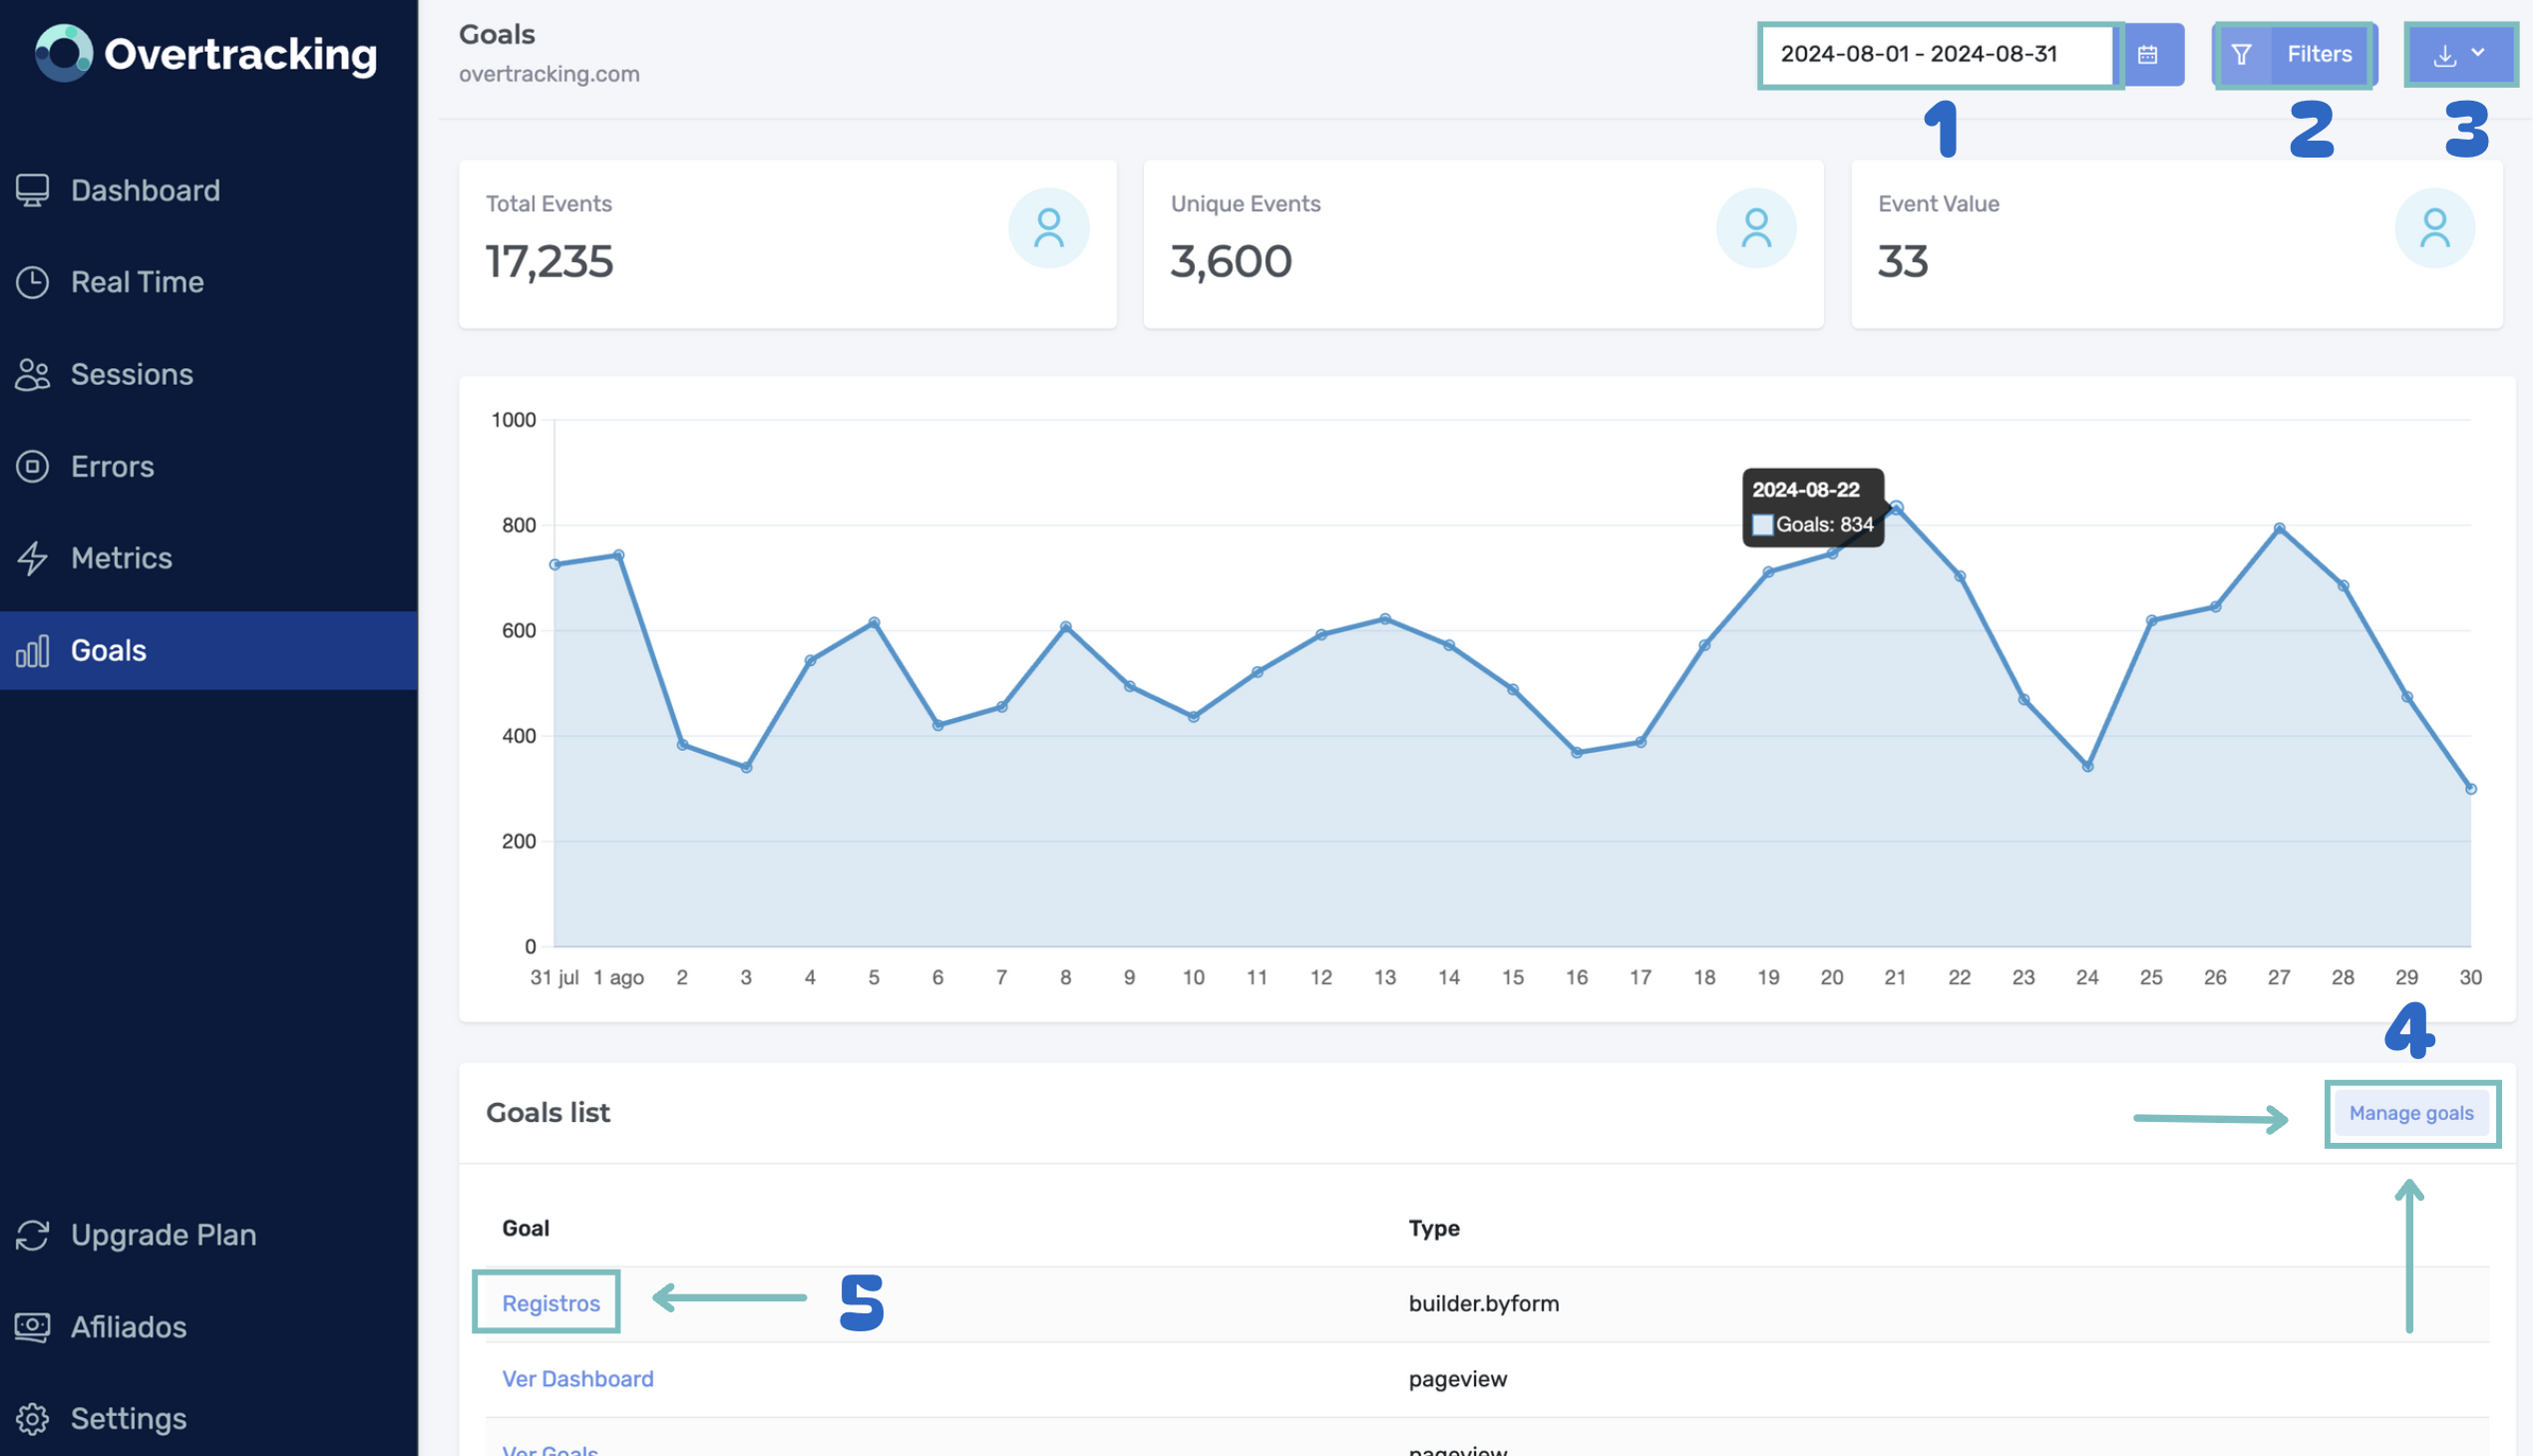Click the Goal column header
The height and width of the screenshot is (1456, 2539).
[527, 1229]
